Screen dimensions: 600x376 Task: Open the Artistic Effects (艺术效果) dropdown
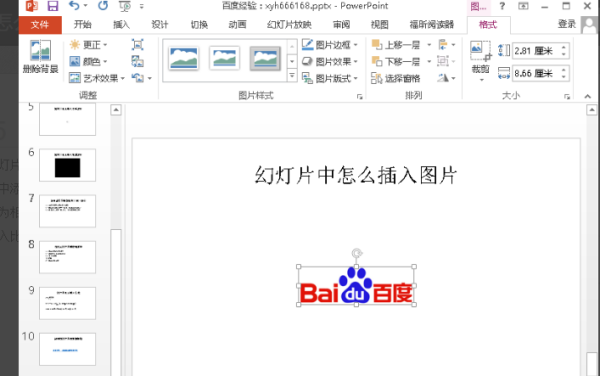click(97, 78)
